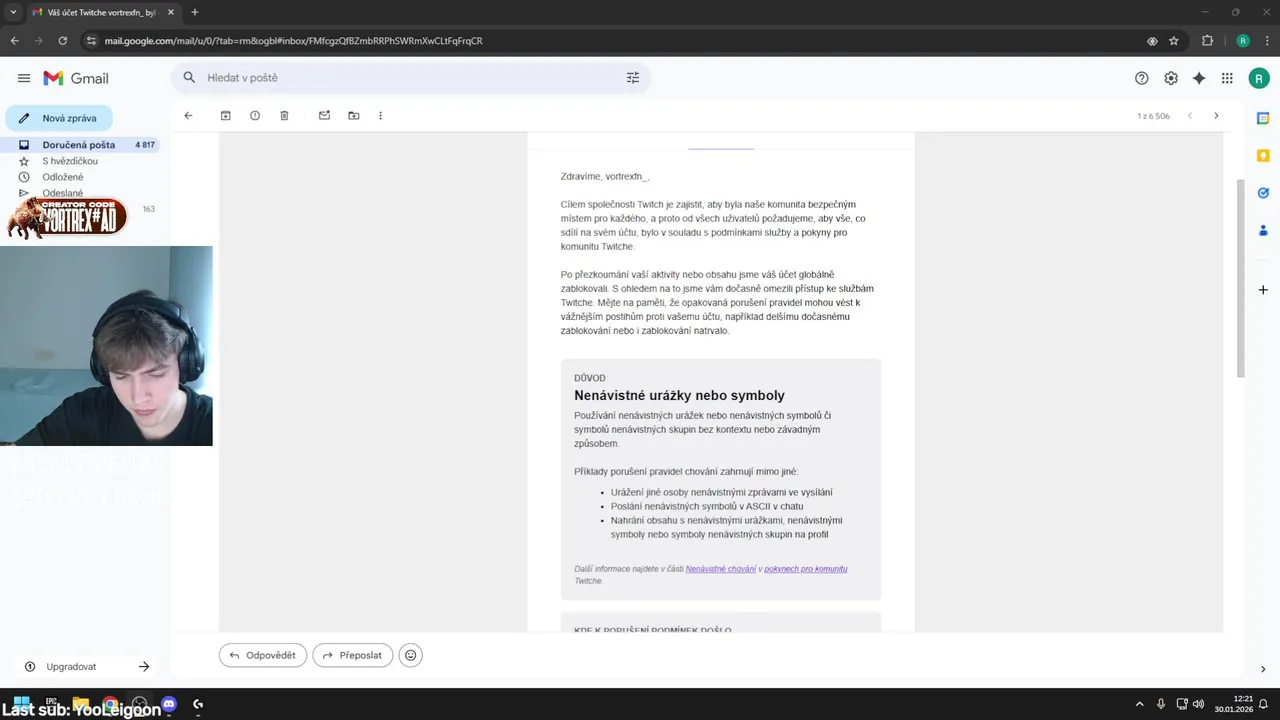Collapse the side panel chevron
Viewport: 1280px width, 720px height.
1263,669
